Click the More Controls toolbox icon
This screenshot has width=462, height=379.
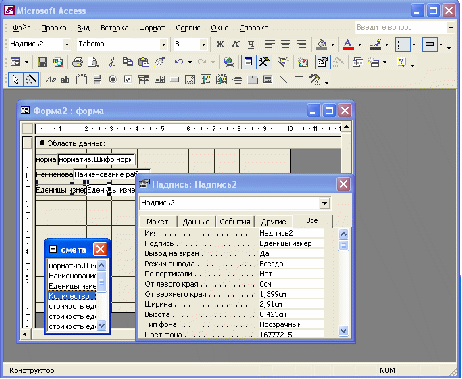click(314, 80)
